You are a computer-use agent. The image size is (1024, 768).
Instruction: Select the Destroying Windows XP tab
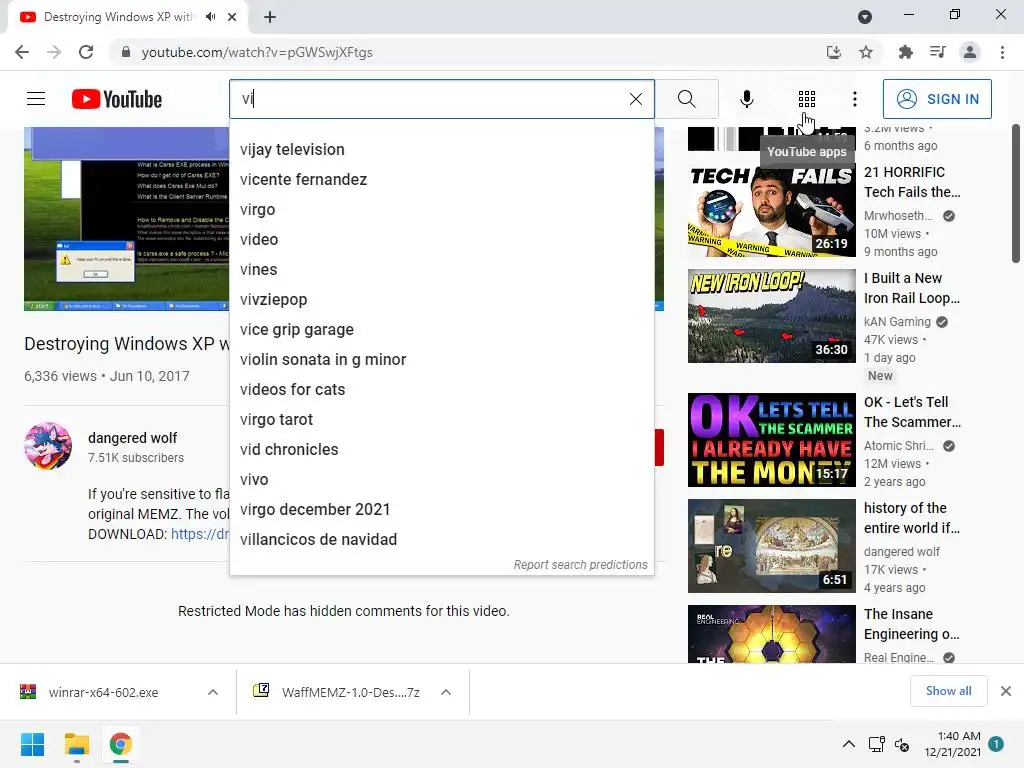pos(118,17)
